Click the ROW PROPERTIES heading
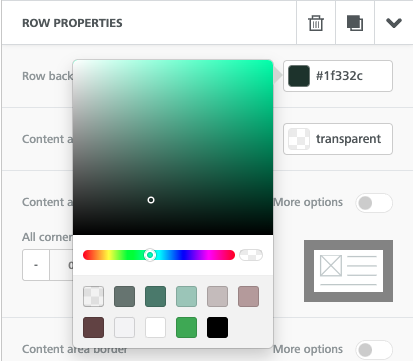 tap(72, 23)
